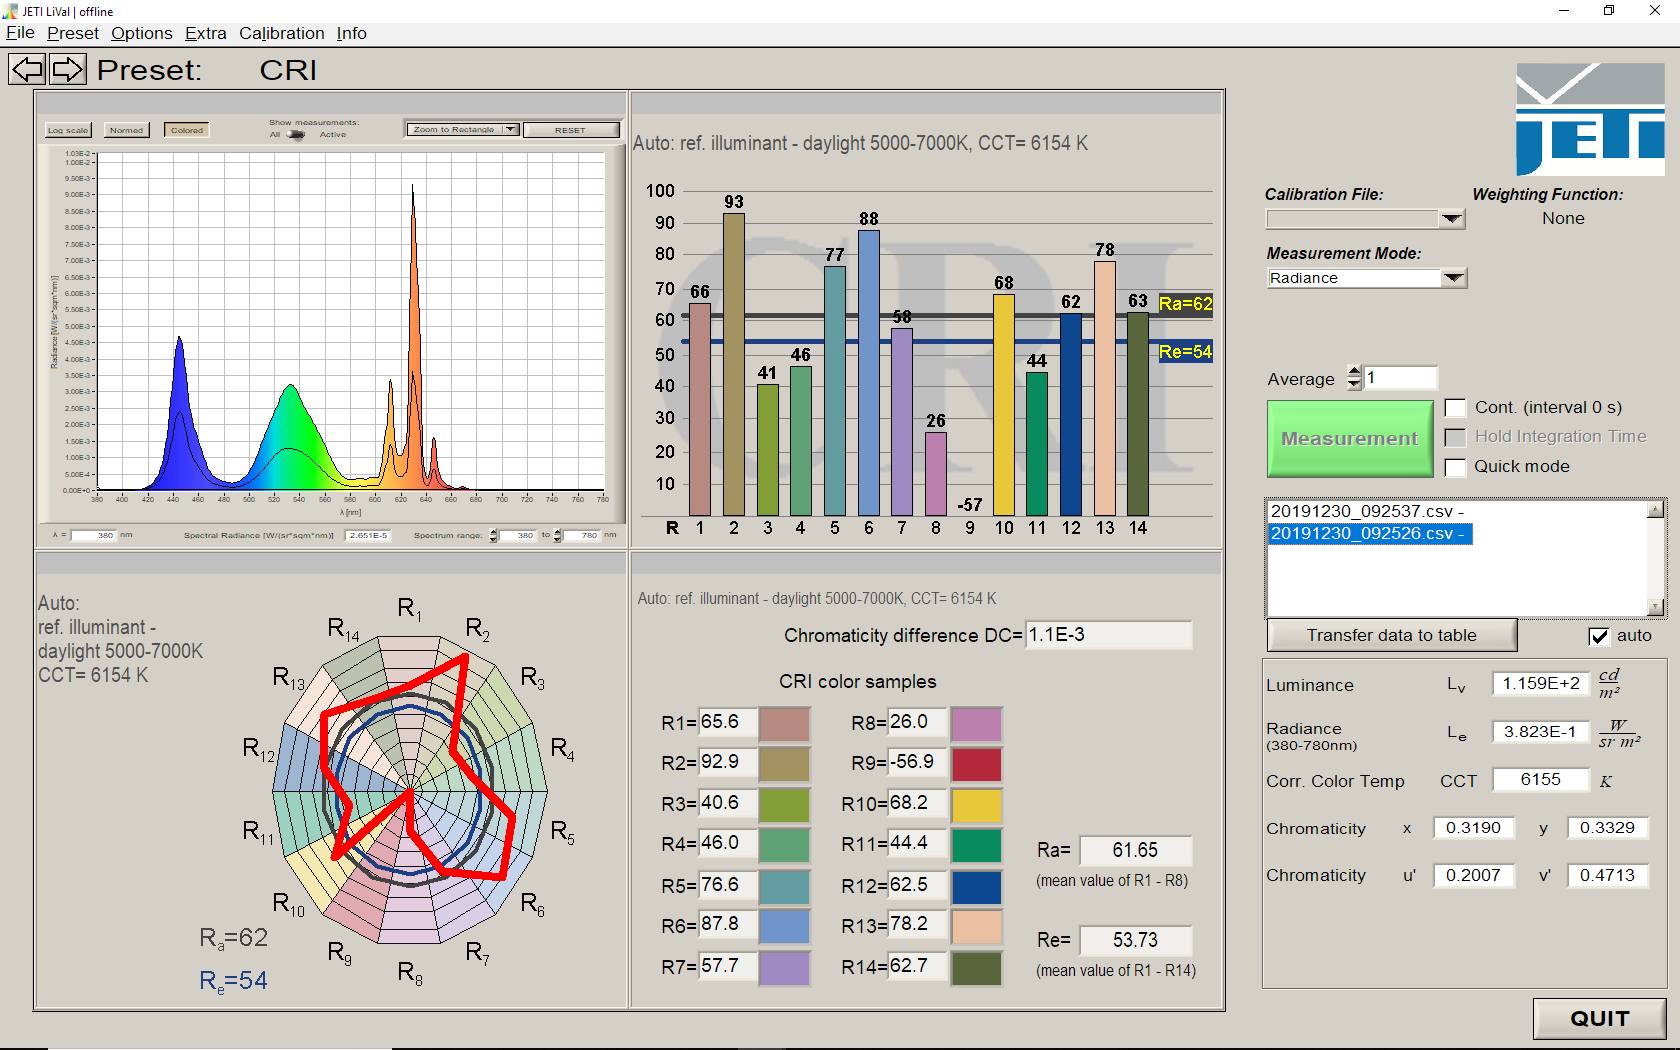Click the spectrum range end stepper
Image resolution: width=1680 pixels, height=1050 pixels.
coord(557,536)
